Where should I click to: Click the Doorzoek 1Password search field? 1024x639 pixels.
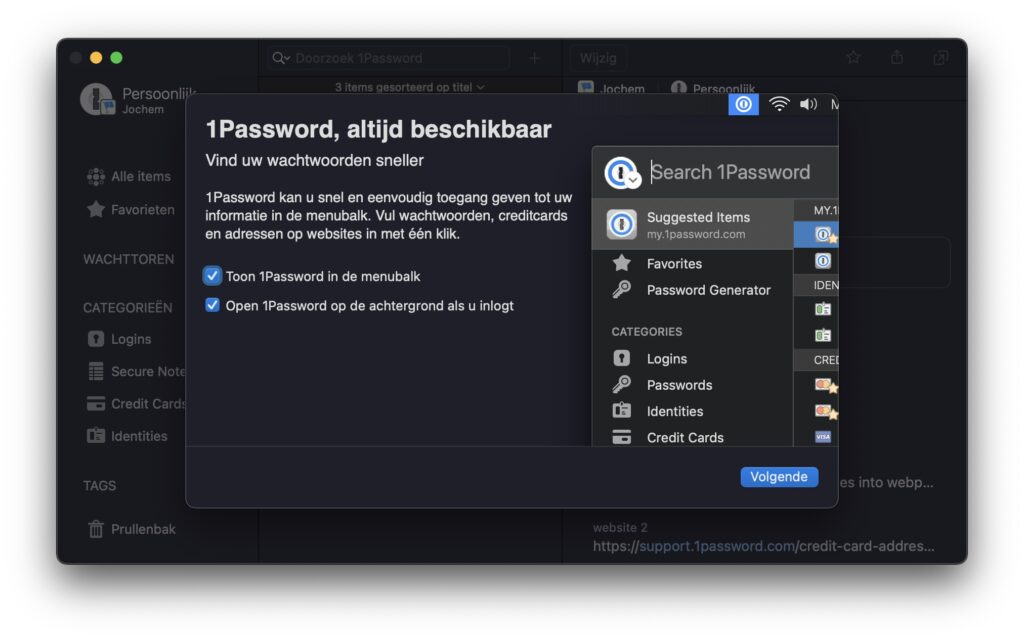coord(389,58)
